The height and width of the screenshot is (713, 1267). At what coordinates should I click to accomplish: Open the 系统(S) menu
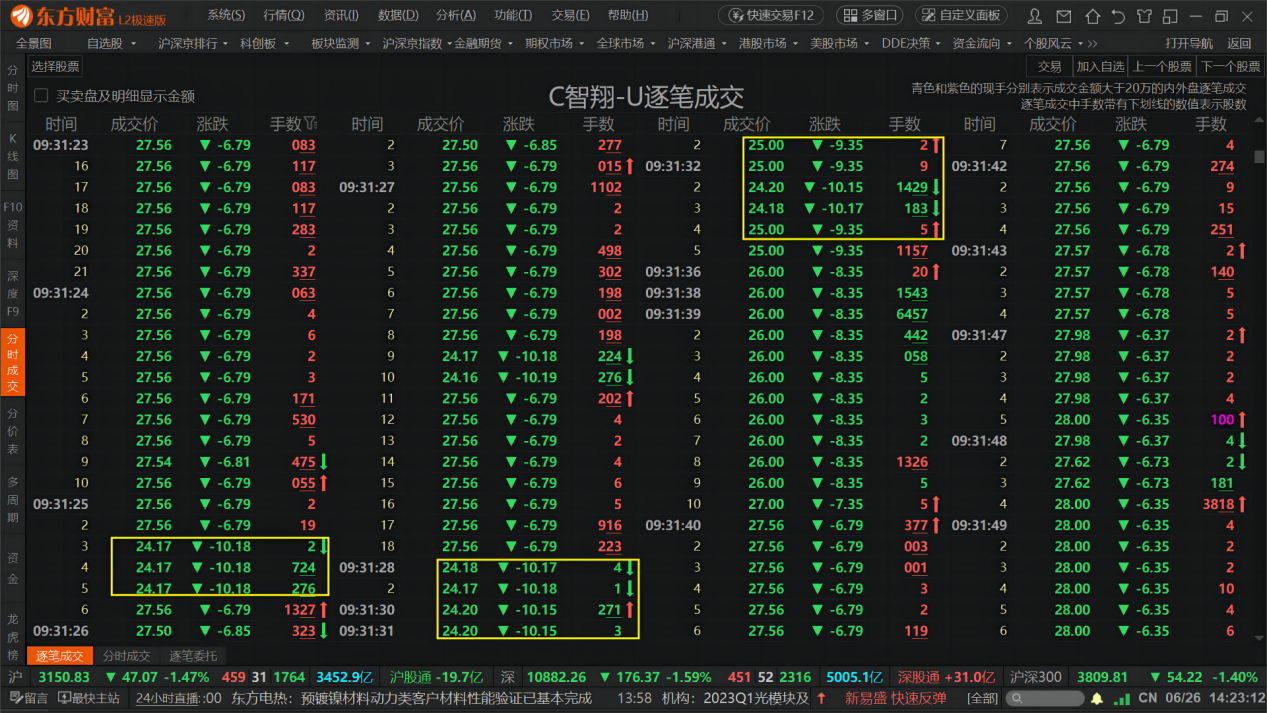point(226,15)
